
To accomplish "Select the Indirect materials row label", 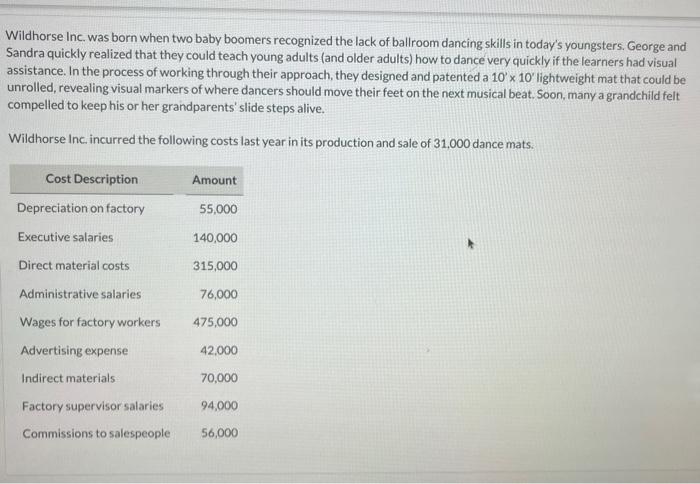I will [68, 378].
